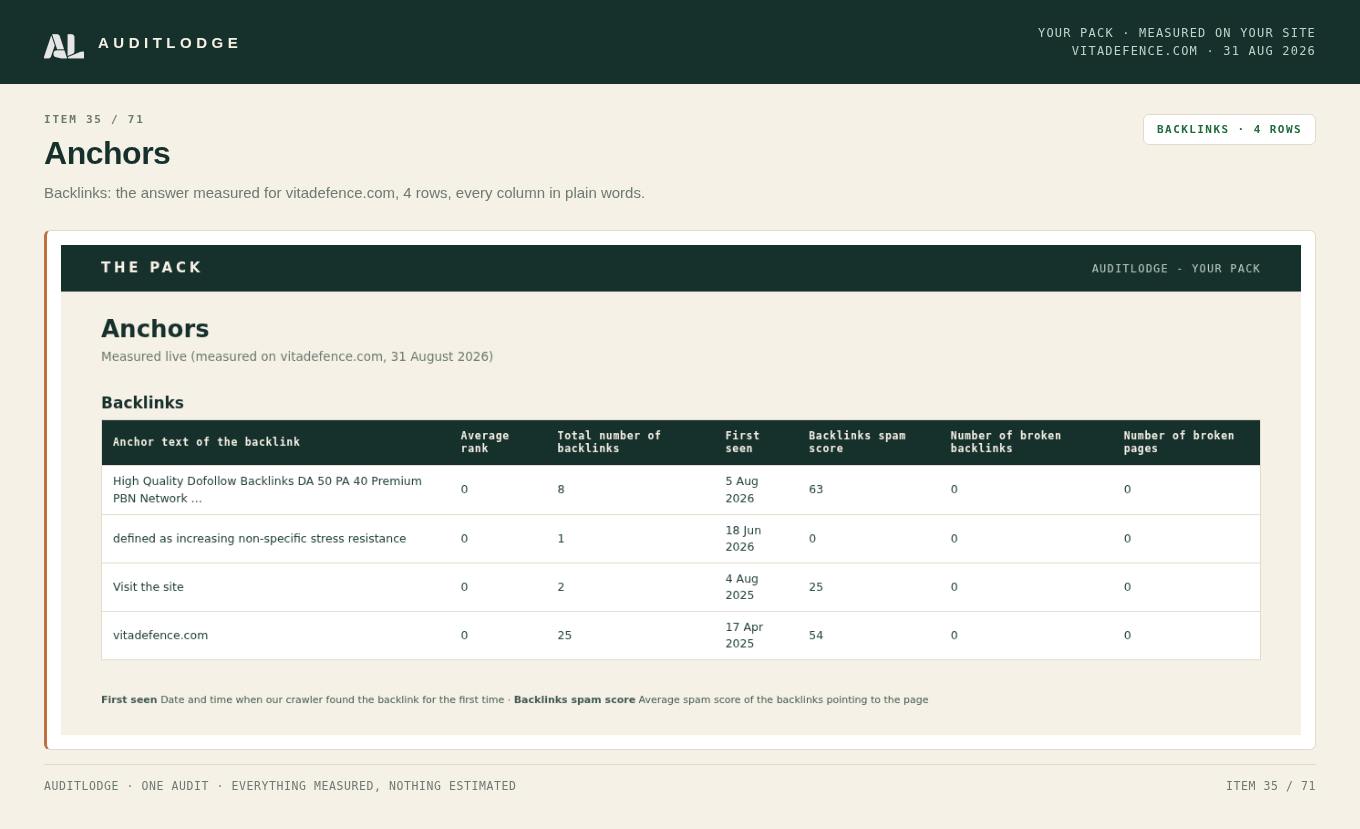Screen dimensions: 1360x829
Task: Click the 'Backlinks' section heading
Action: tap(142, 403)
